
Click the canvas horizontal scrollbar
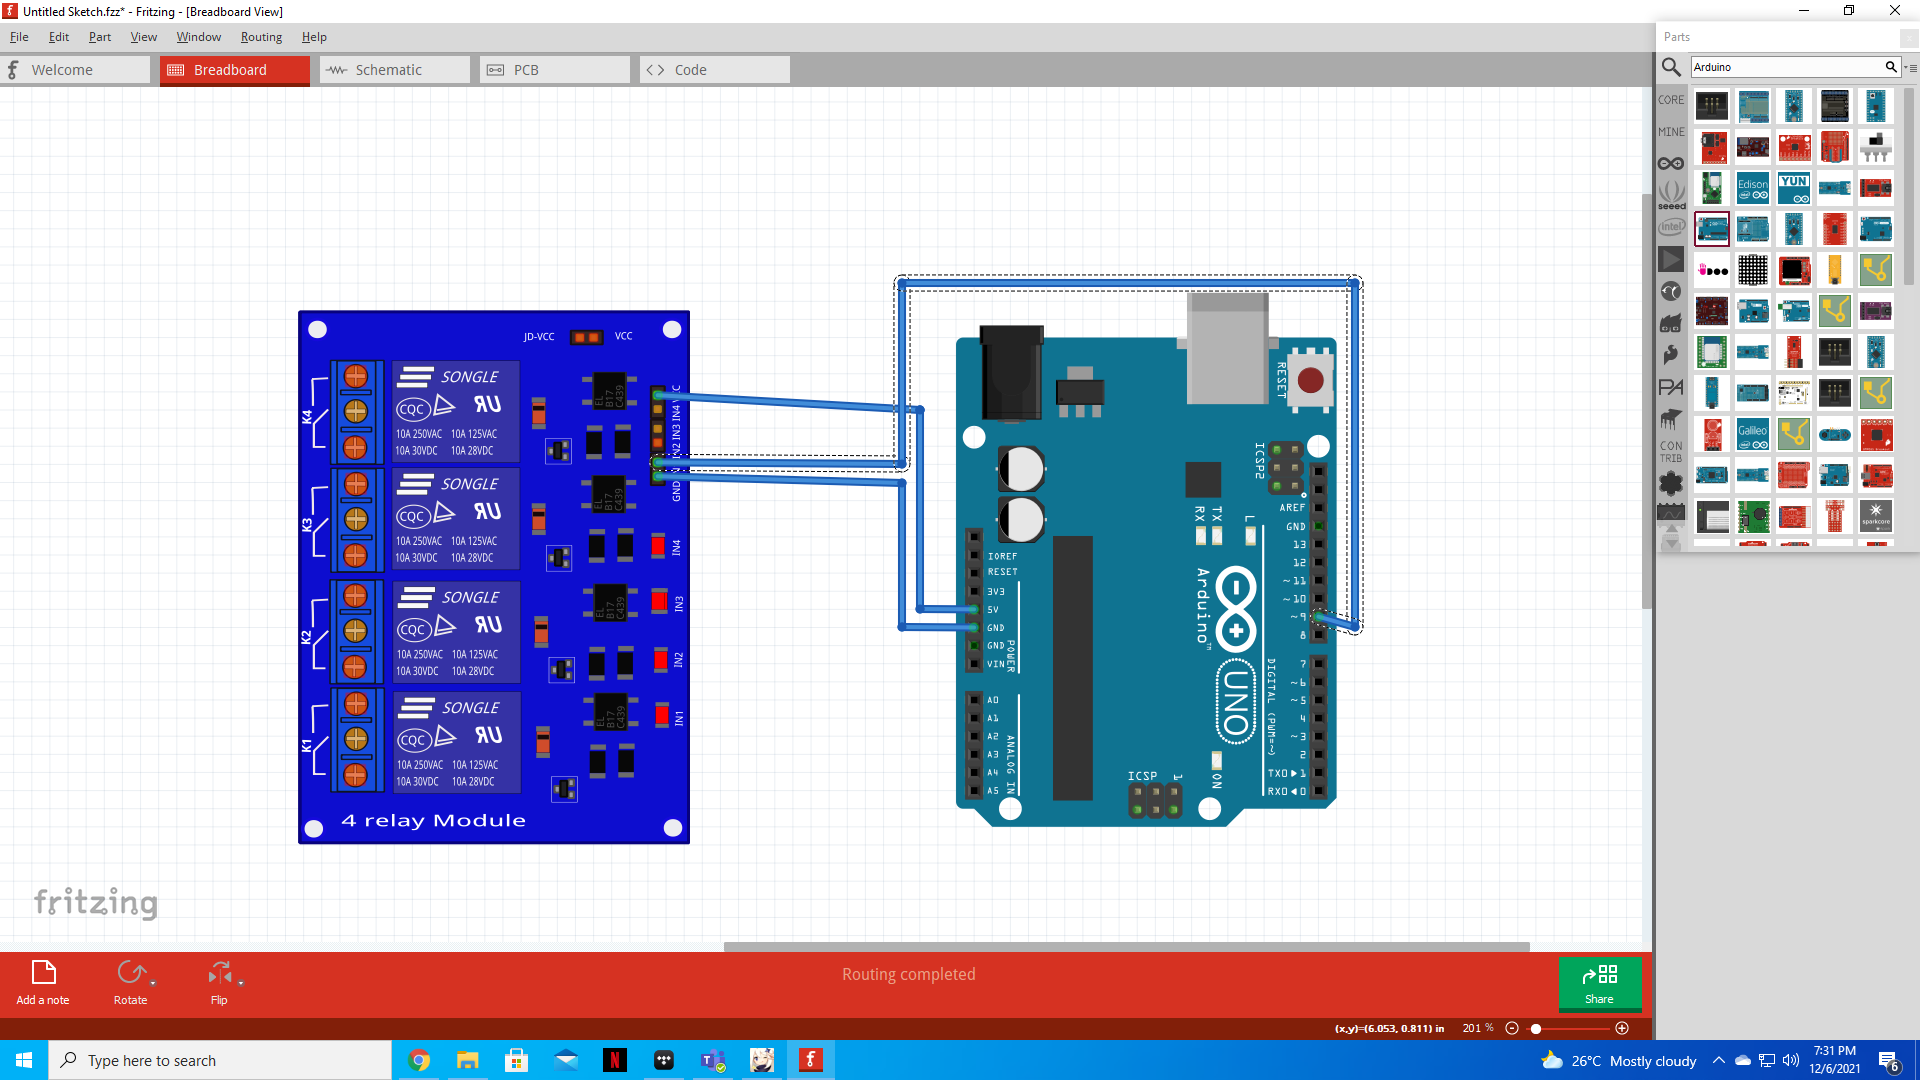(1126, 946)
